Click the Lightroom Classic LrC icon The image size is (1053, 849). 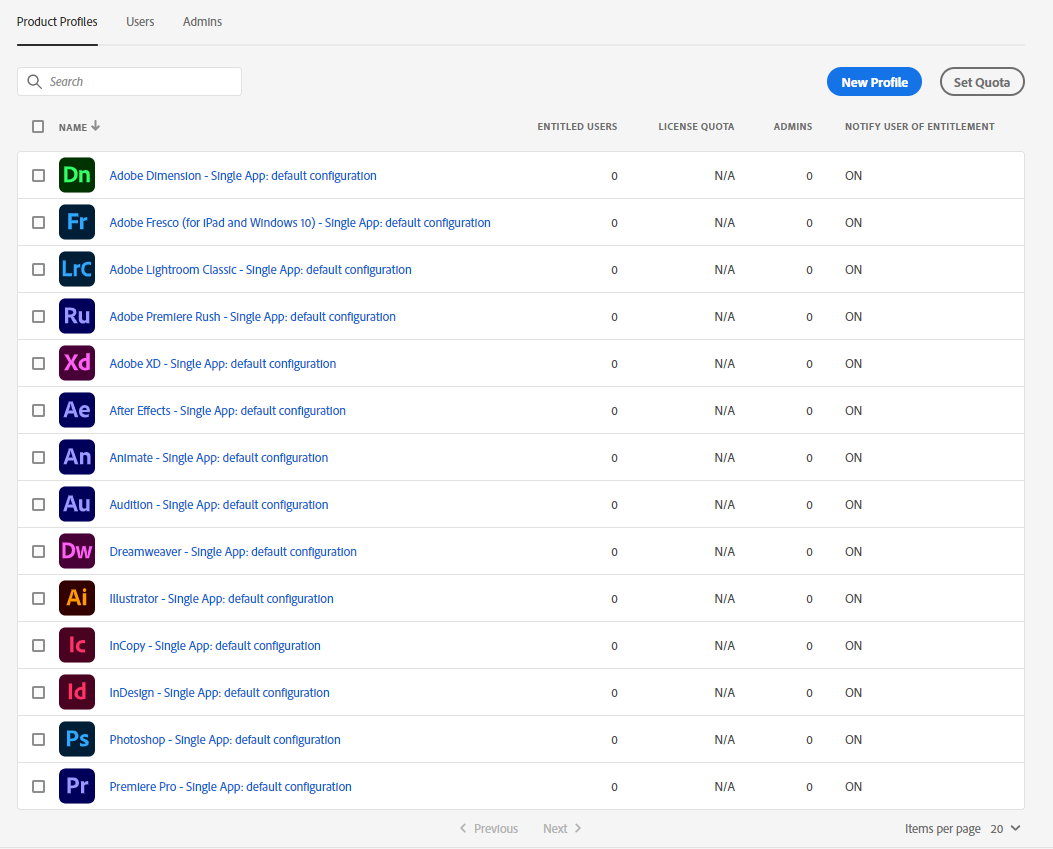click(x=77, y=269)
